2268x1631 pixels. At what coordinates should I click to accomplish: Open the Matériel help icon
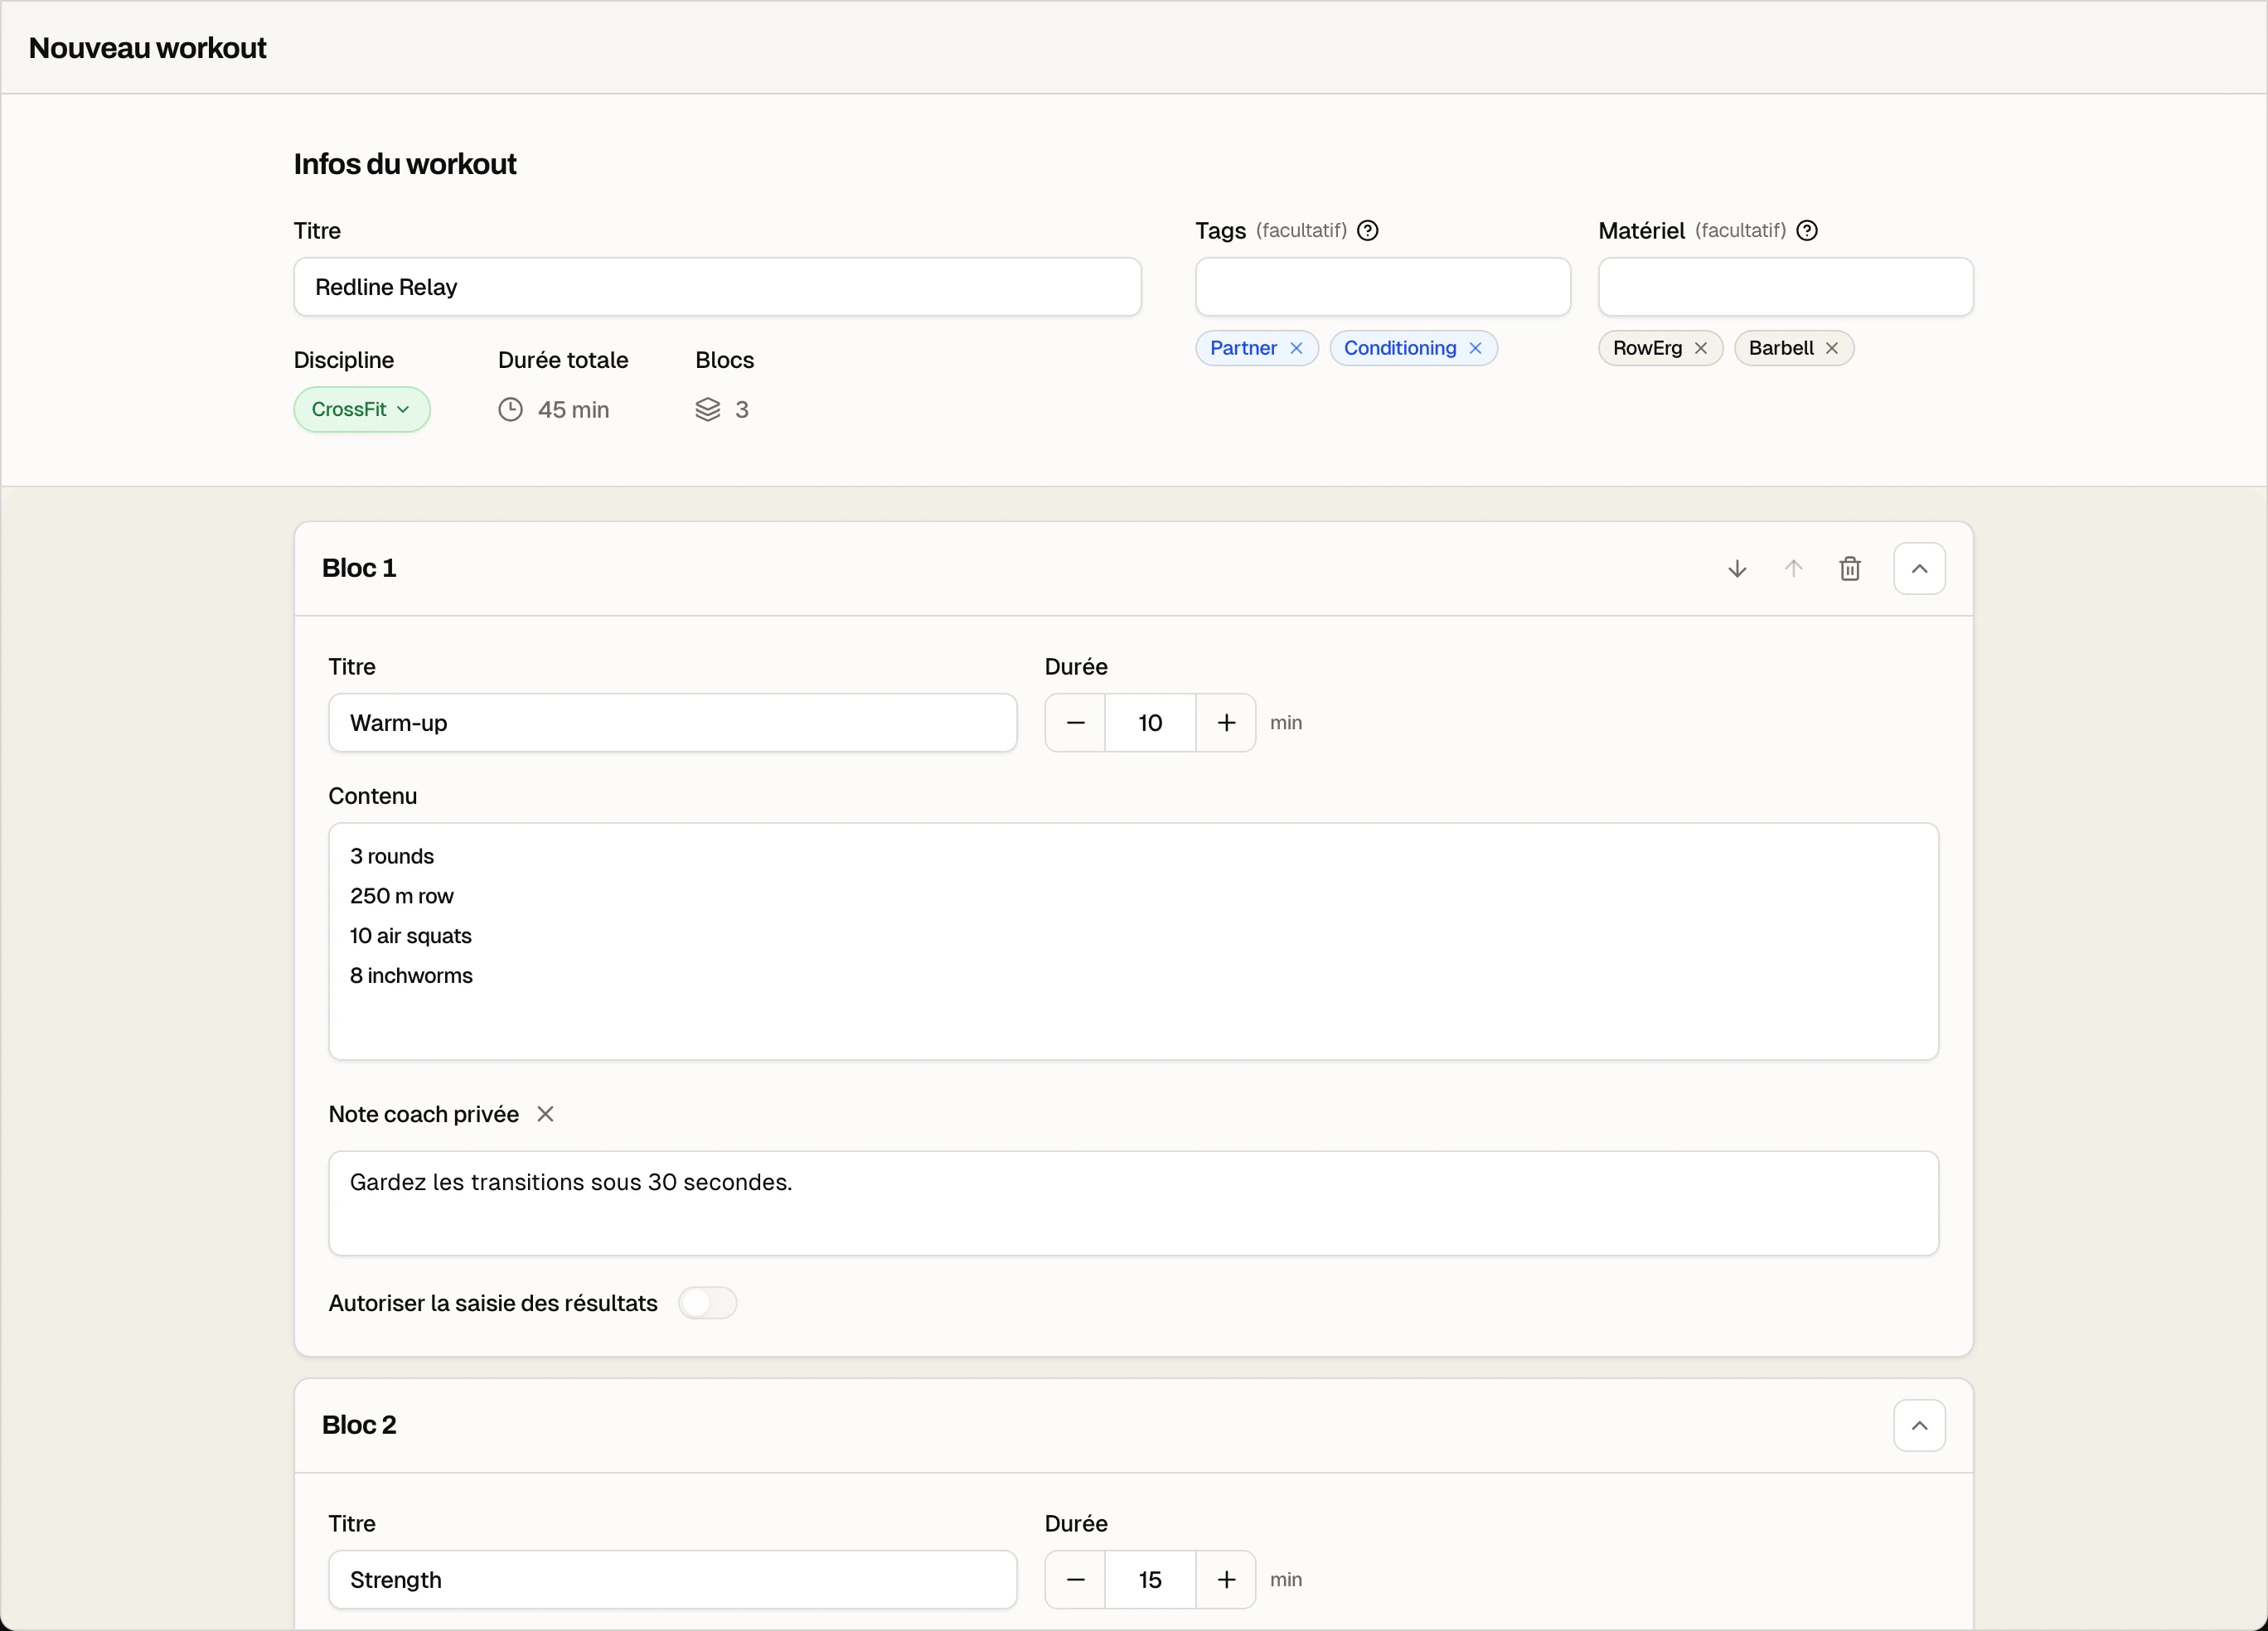click(x=1807, y=231)
